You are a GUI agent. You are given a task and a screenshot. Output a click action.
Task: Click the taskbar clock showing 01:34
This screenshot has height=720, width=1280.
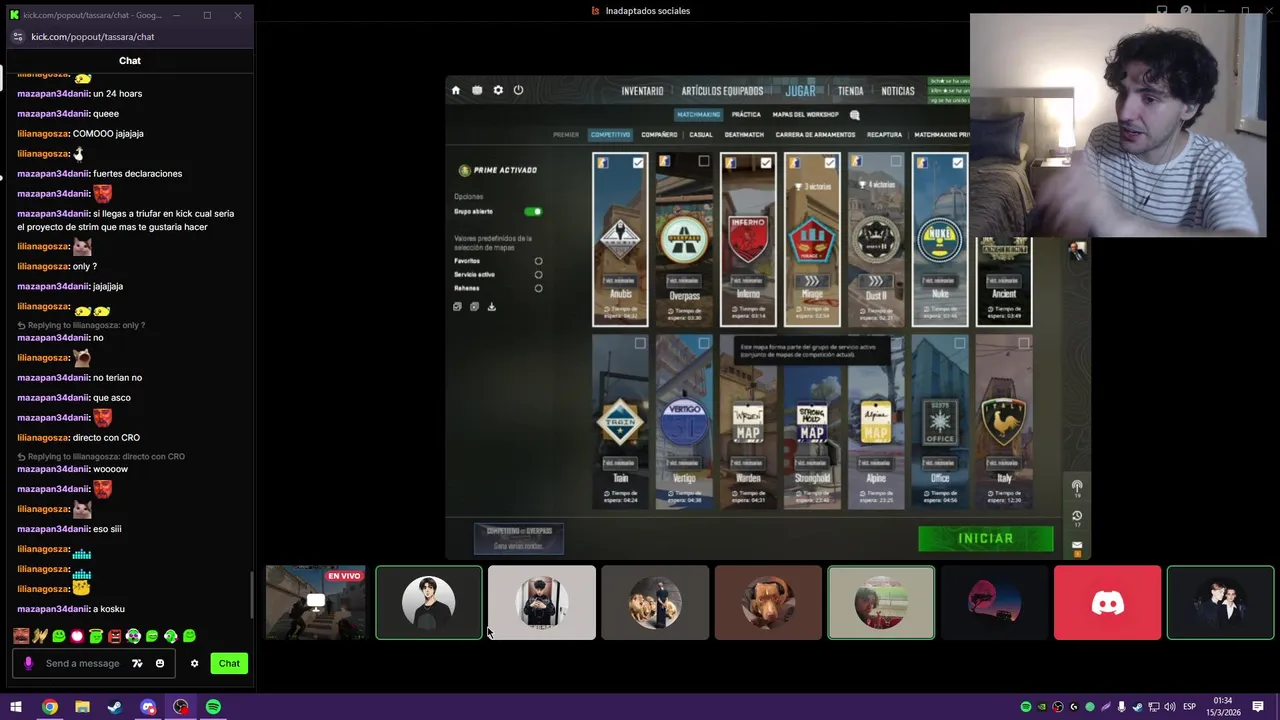1225,707
